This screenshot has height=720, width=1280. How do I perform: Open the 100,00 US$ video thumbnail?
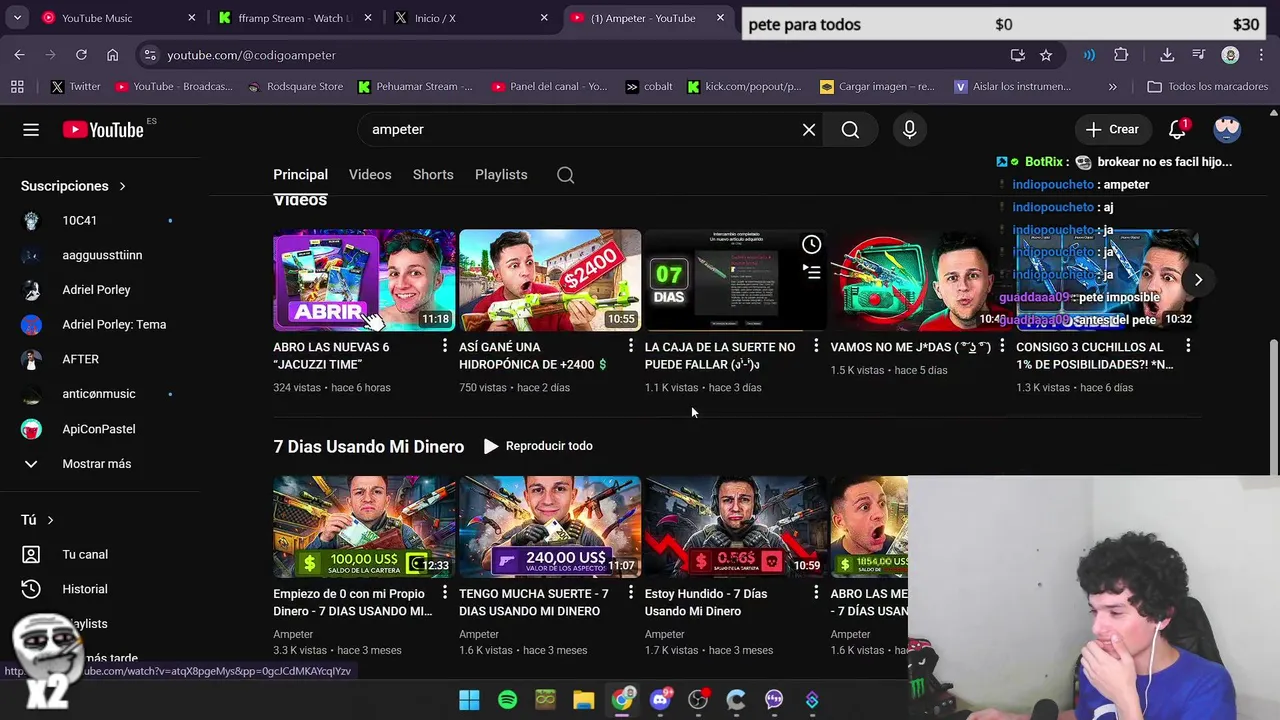[364, 527]
